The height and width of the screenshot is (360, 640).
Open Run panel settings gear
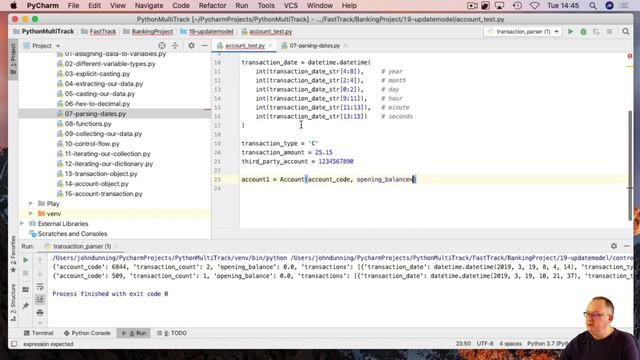pyautogui.click(x=614, y=246)
